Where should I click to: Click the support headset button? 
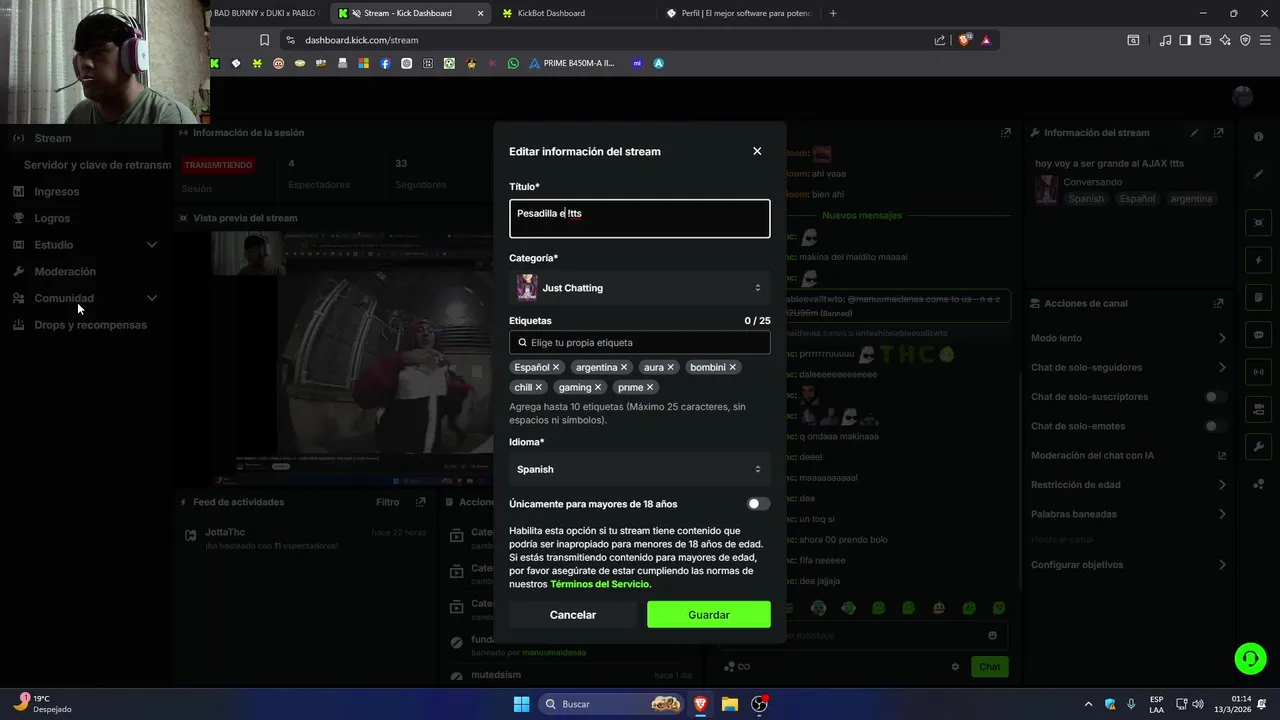(x=1250, y=658)
